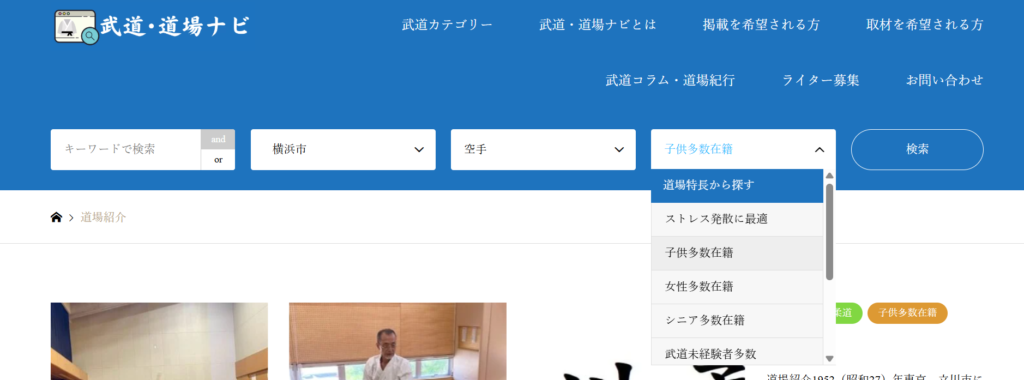This screenshot has width=1024, height=380.
Task: Click the scrollbar up arrow in dropdown list
Action: 829,175
